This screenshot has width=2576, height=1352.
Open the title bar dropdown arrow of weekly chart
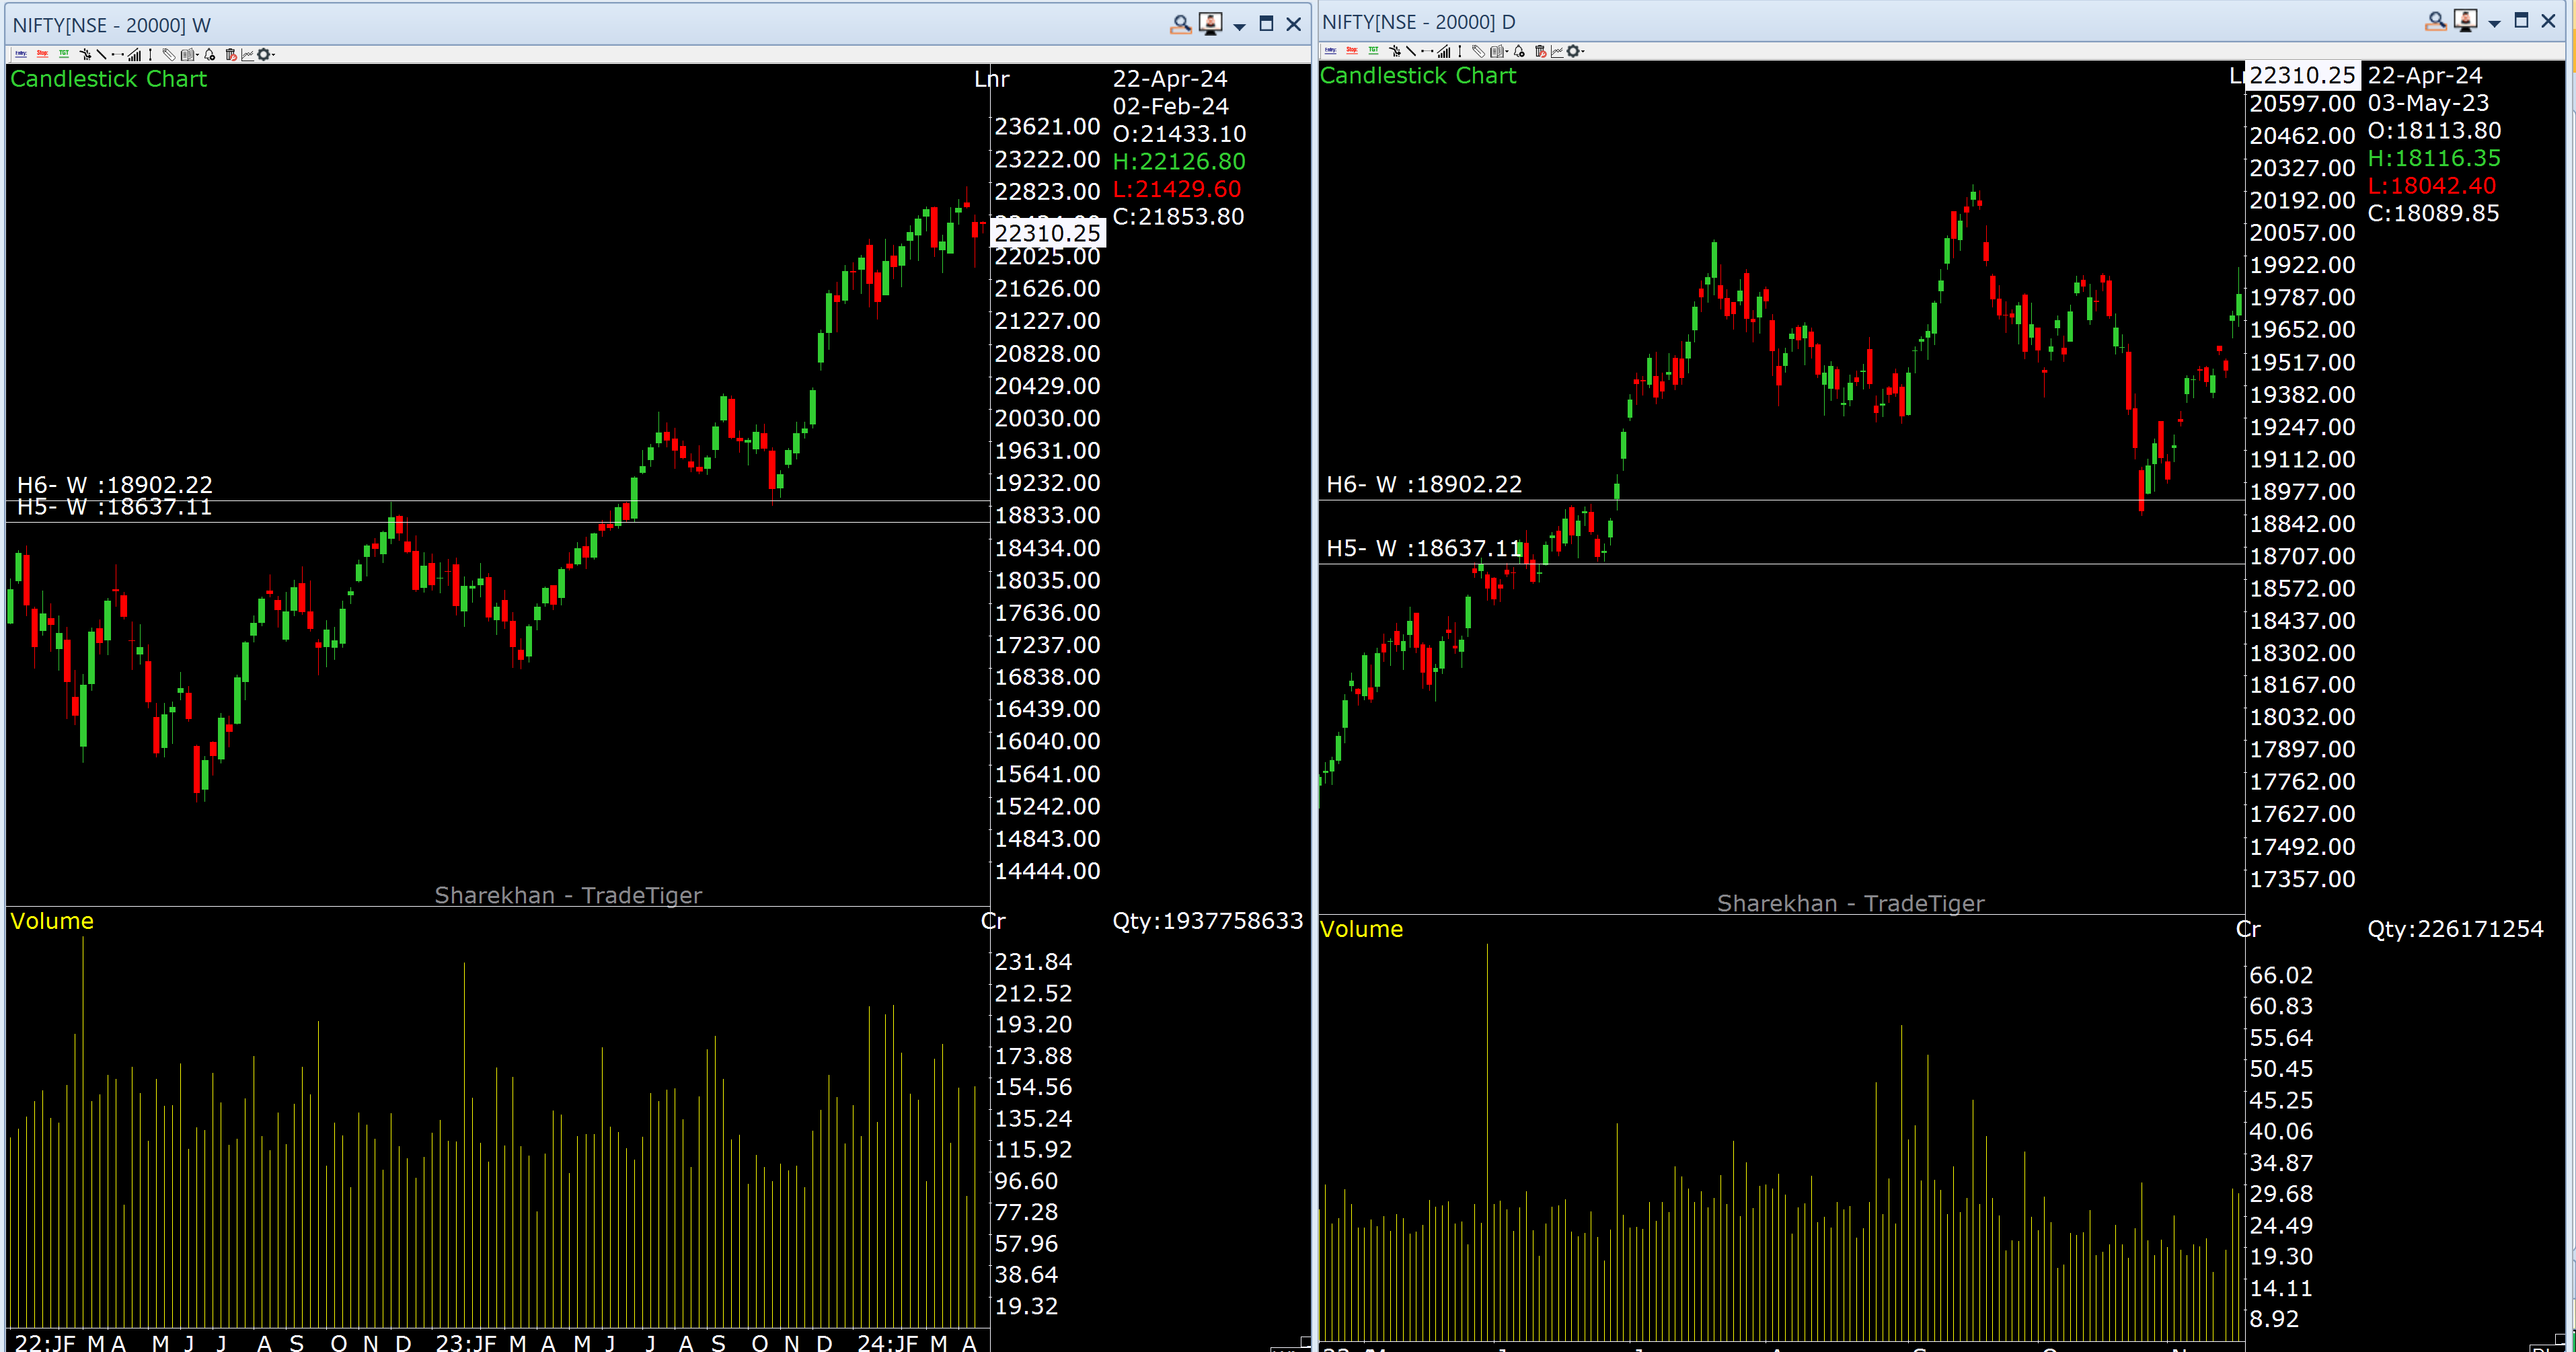(1239, 26)
